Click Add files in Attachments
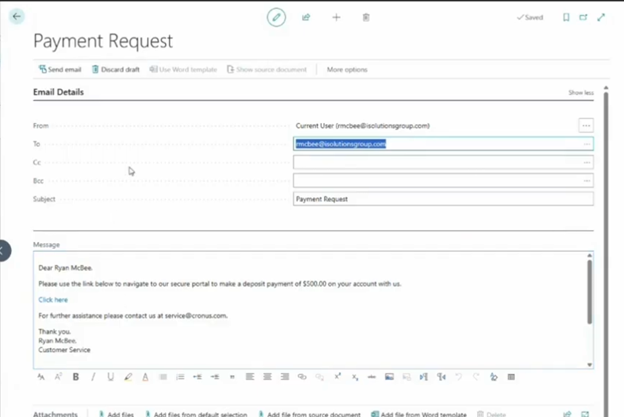Screen dimensions: 624x417 click(x=116, y=414)
